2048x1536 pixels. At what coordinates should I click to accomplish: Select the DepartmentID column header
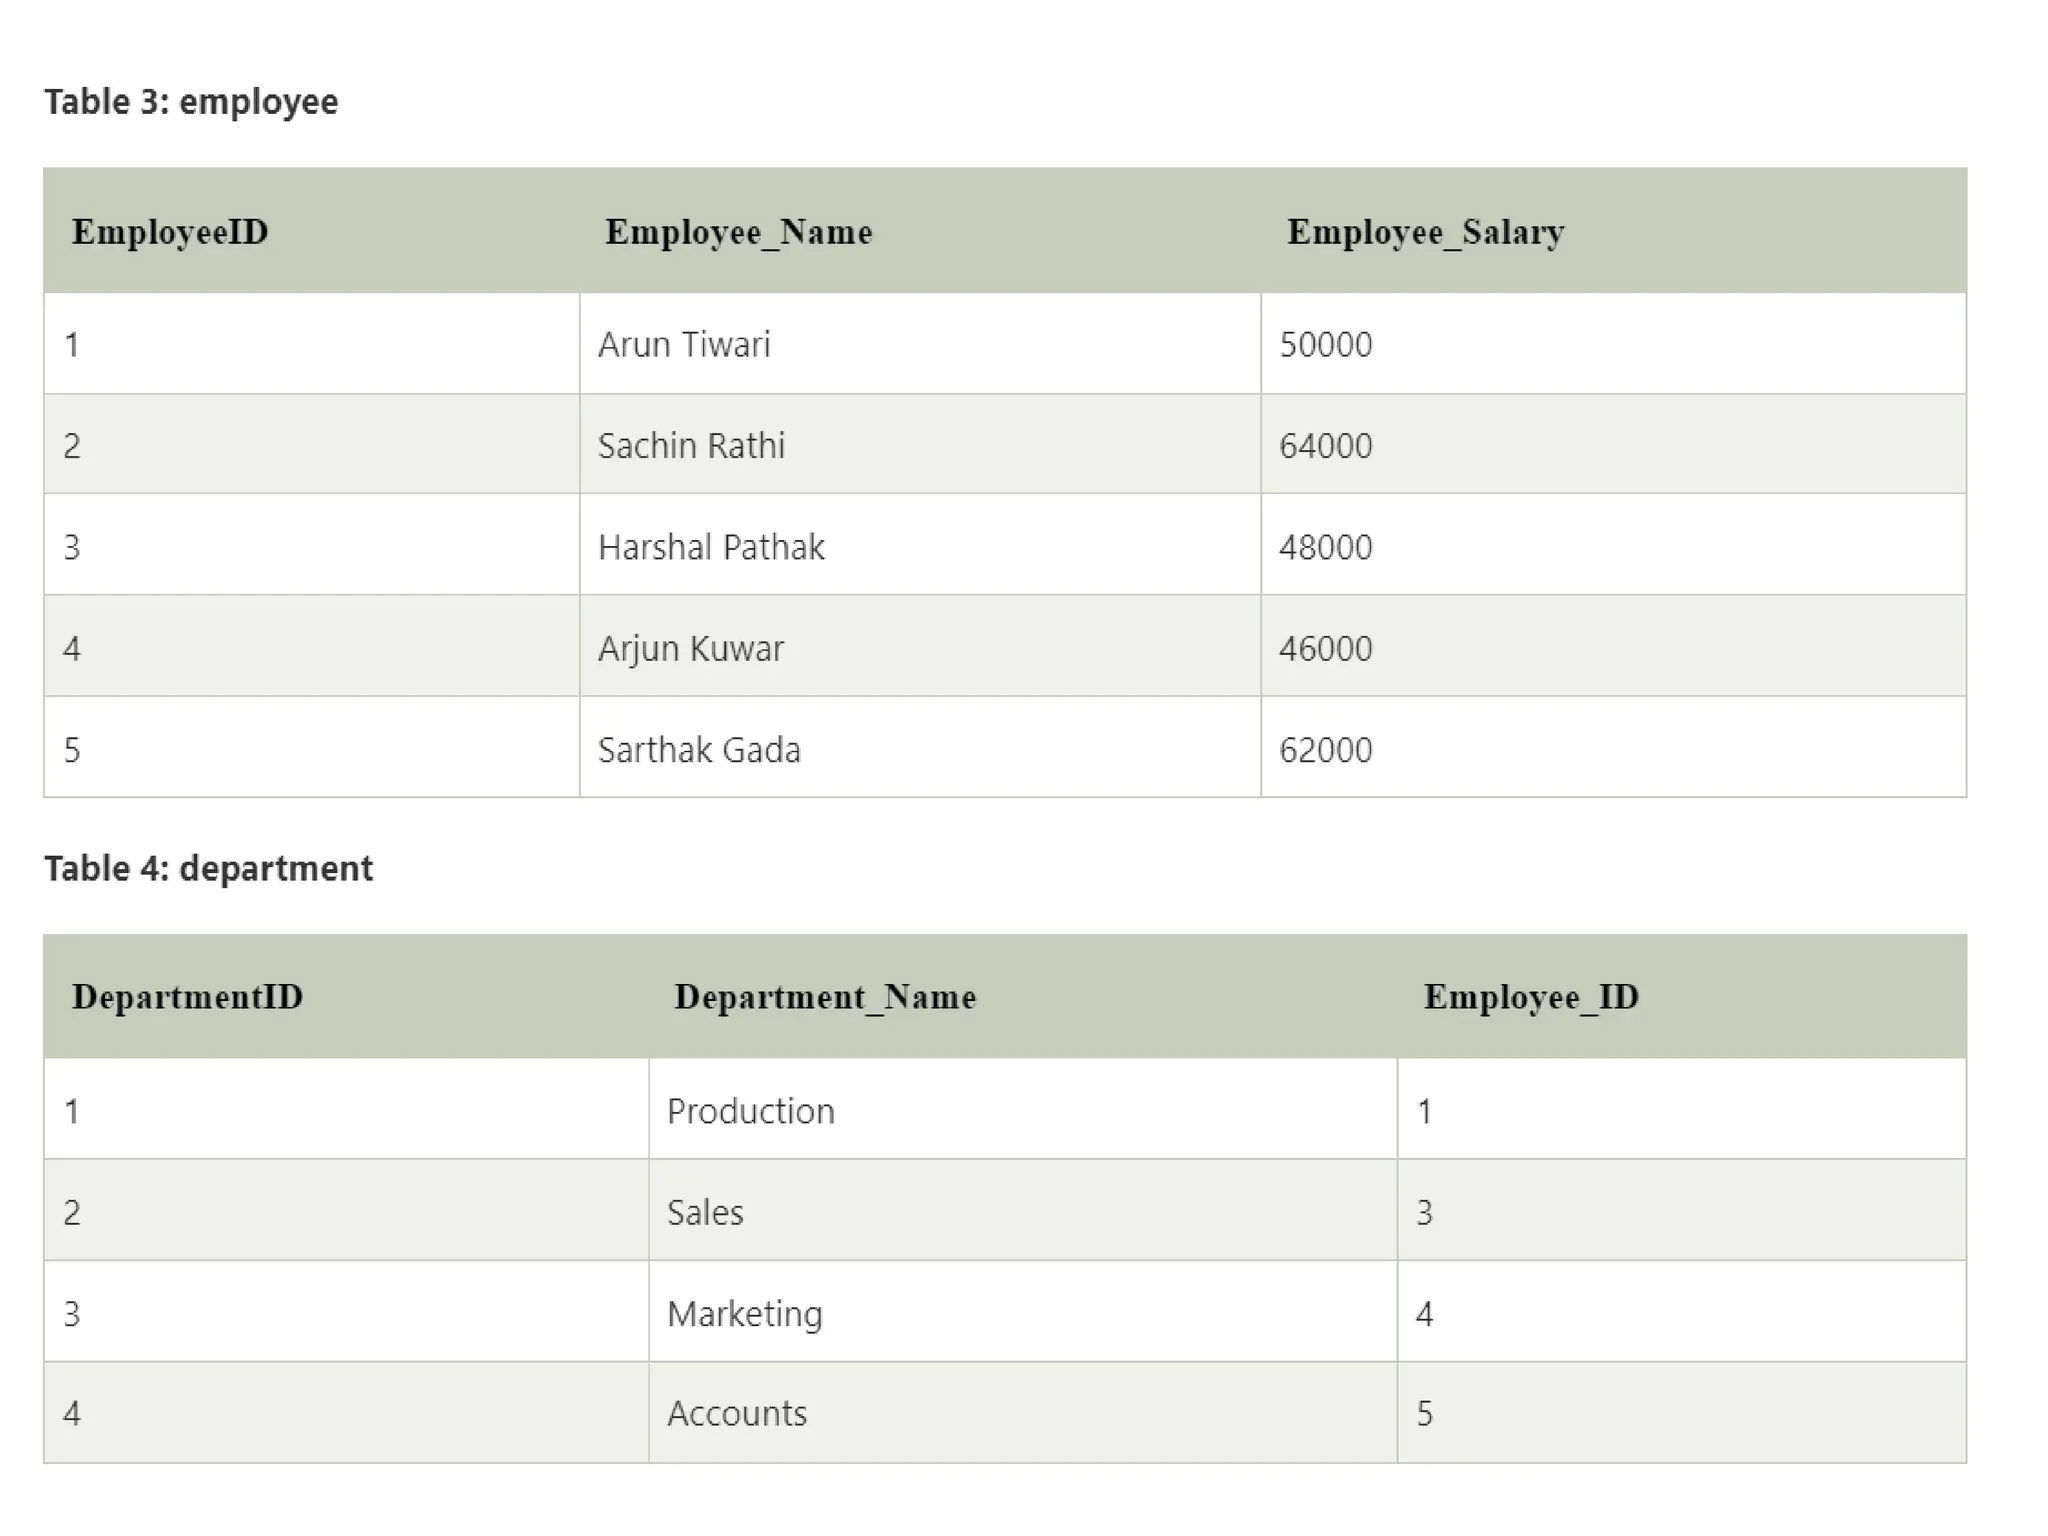187,997
